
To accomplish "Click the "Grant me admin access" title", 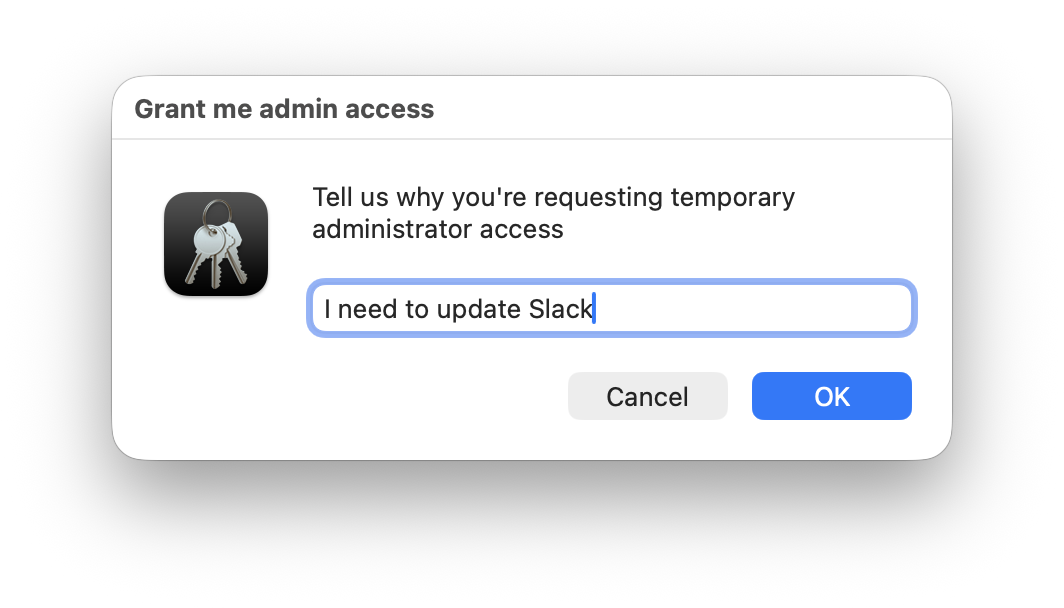I will coord(284,109).
